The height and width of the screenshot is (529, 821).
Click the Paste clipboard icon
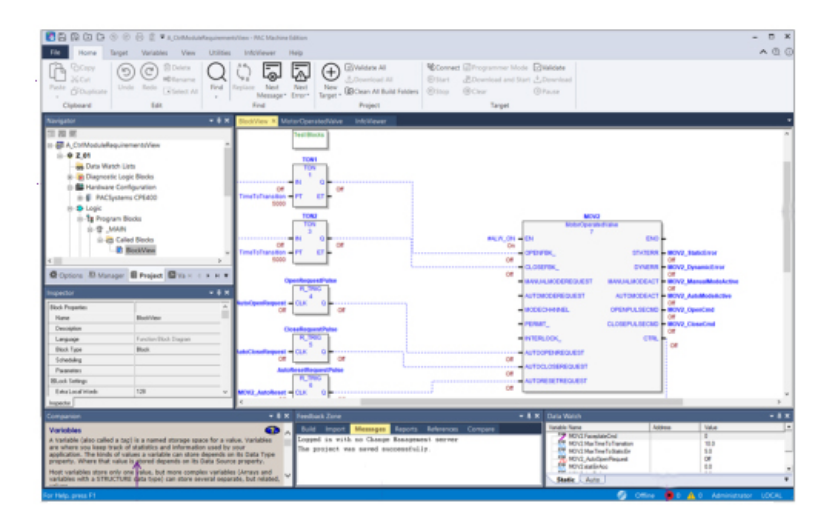pyautogui.click(x=56, y=74)
